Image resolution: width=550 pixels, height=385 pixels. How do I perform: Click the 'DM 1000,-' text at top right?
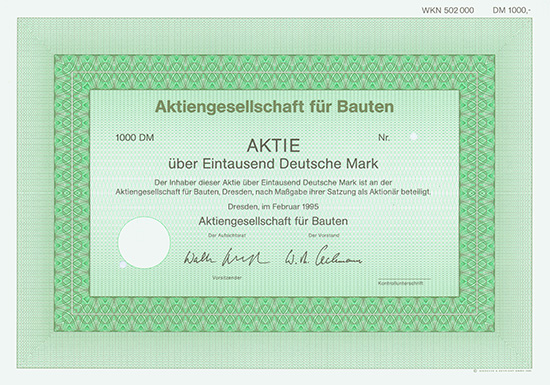(x=511, y=11)
